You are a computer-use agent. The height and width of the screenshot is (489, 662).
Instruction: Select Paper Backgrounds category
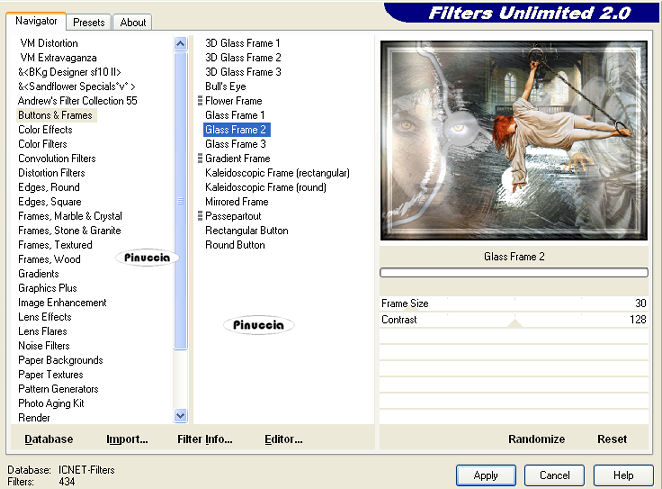pos(61,360)
